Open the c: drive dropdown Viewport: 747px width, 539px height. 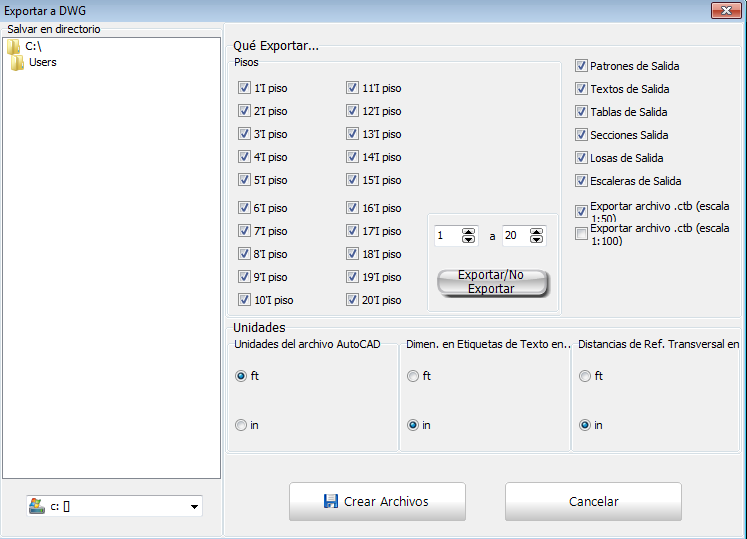pyautogui.click(x=193, y=507)
